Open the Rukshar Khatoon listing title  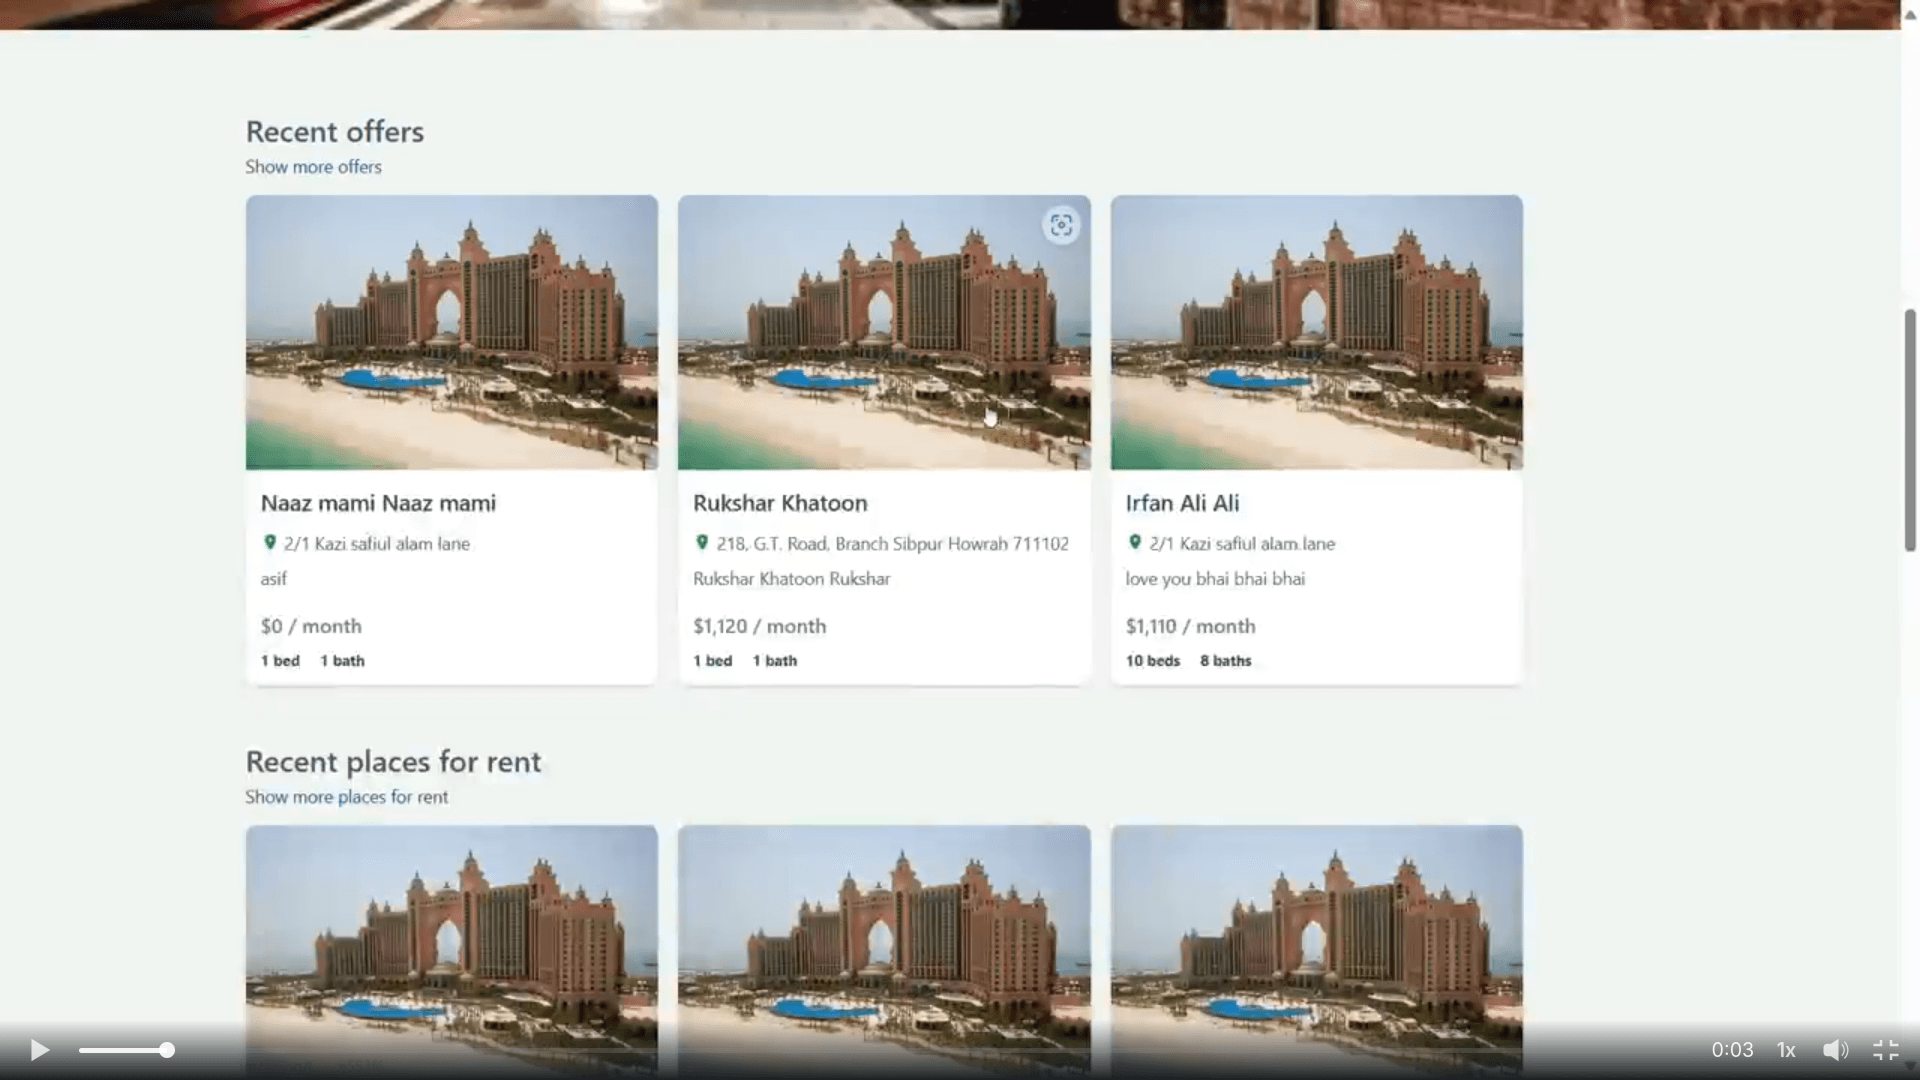tap(780, 503)
